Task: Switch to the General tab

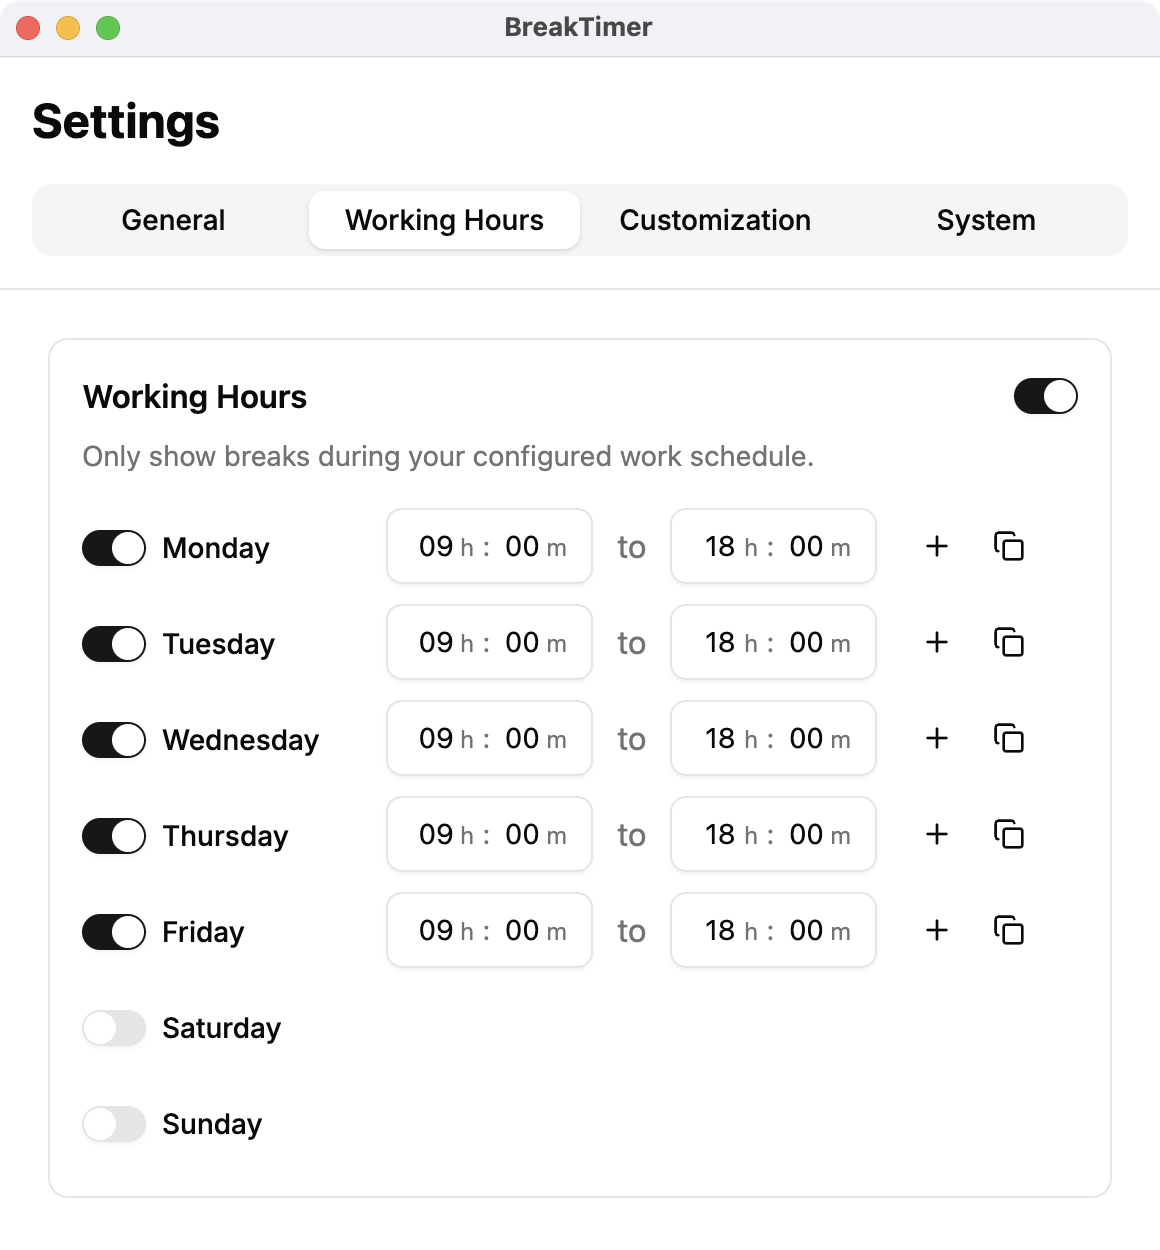Action: click(173, 220)
